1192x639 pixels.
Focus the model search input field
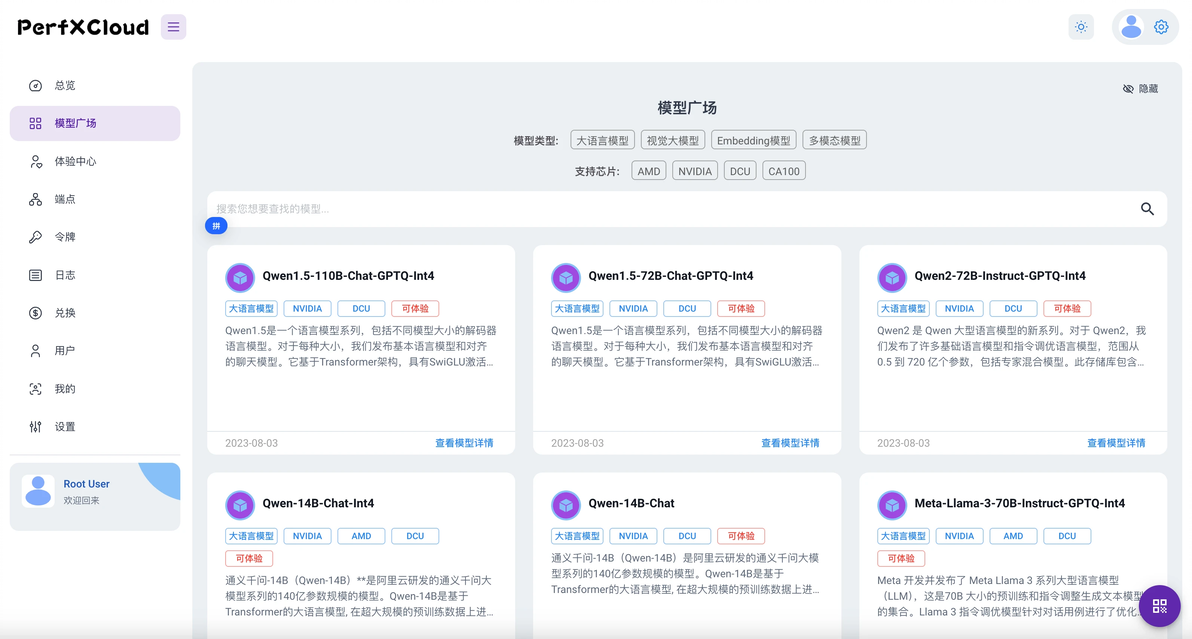pyautogui.click(x=673, y=209)
